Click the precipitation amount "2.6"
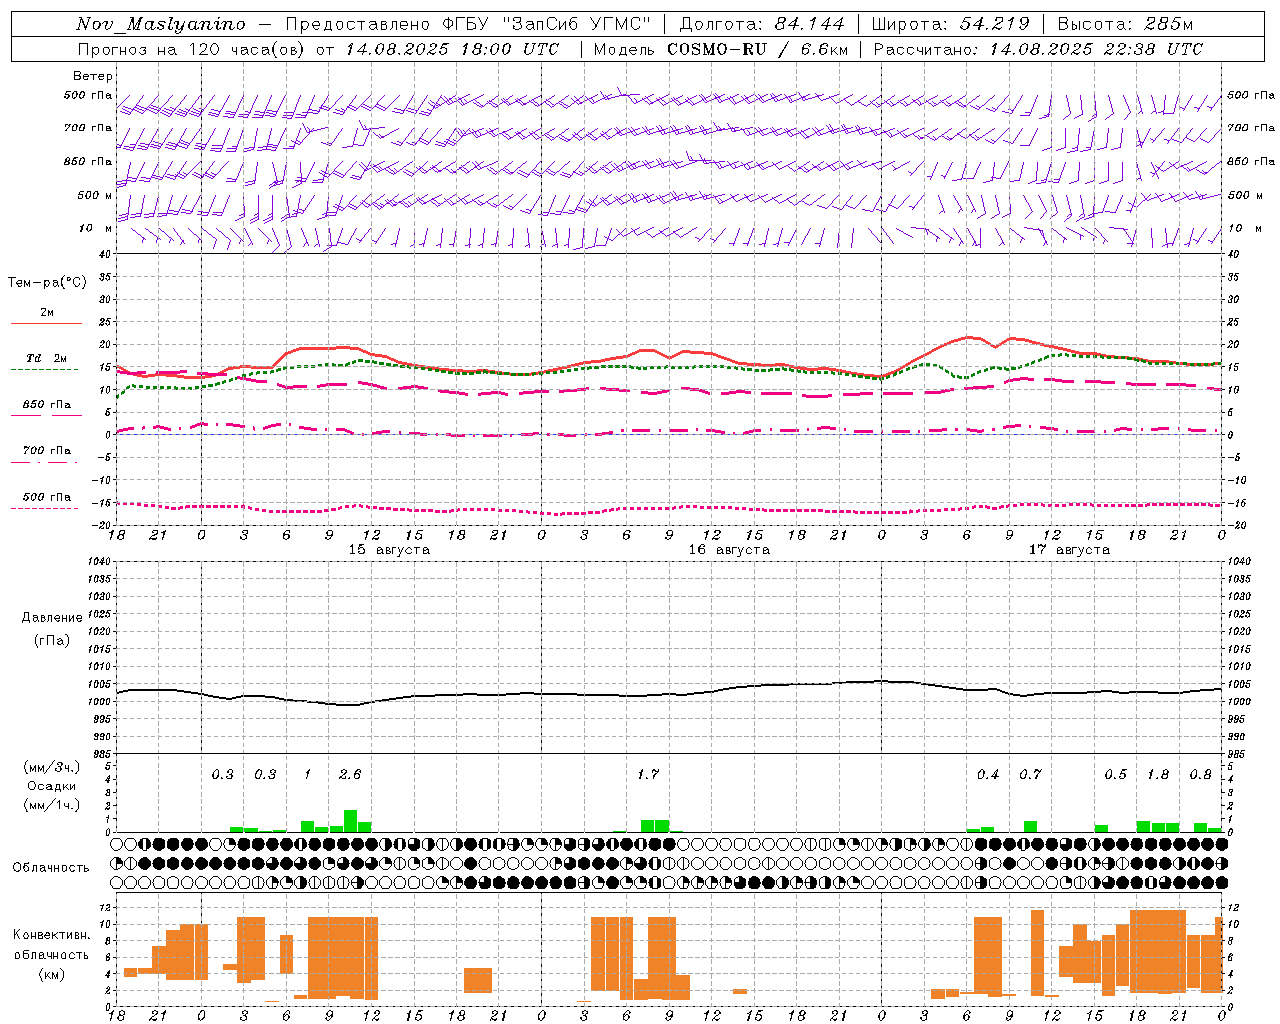Image resolution: width=1280 pixels, height=1024 pixels. point(350,774)
